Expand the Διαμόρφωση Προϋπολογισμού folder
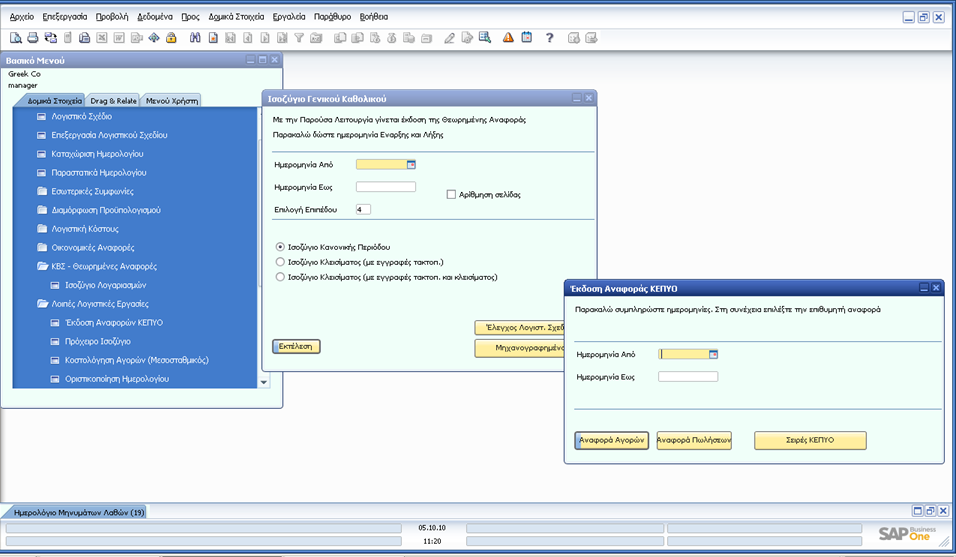956x557 pixels. click(x=42, y=210)
